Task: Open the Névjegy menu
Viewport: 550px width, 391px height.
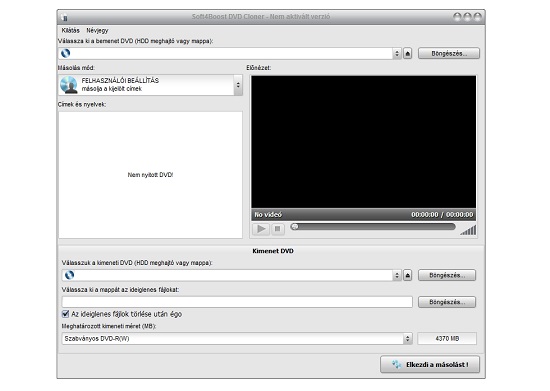Action: (97, 31)
